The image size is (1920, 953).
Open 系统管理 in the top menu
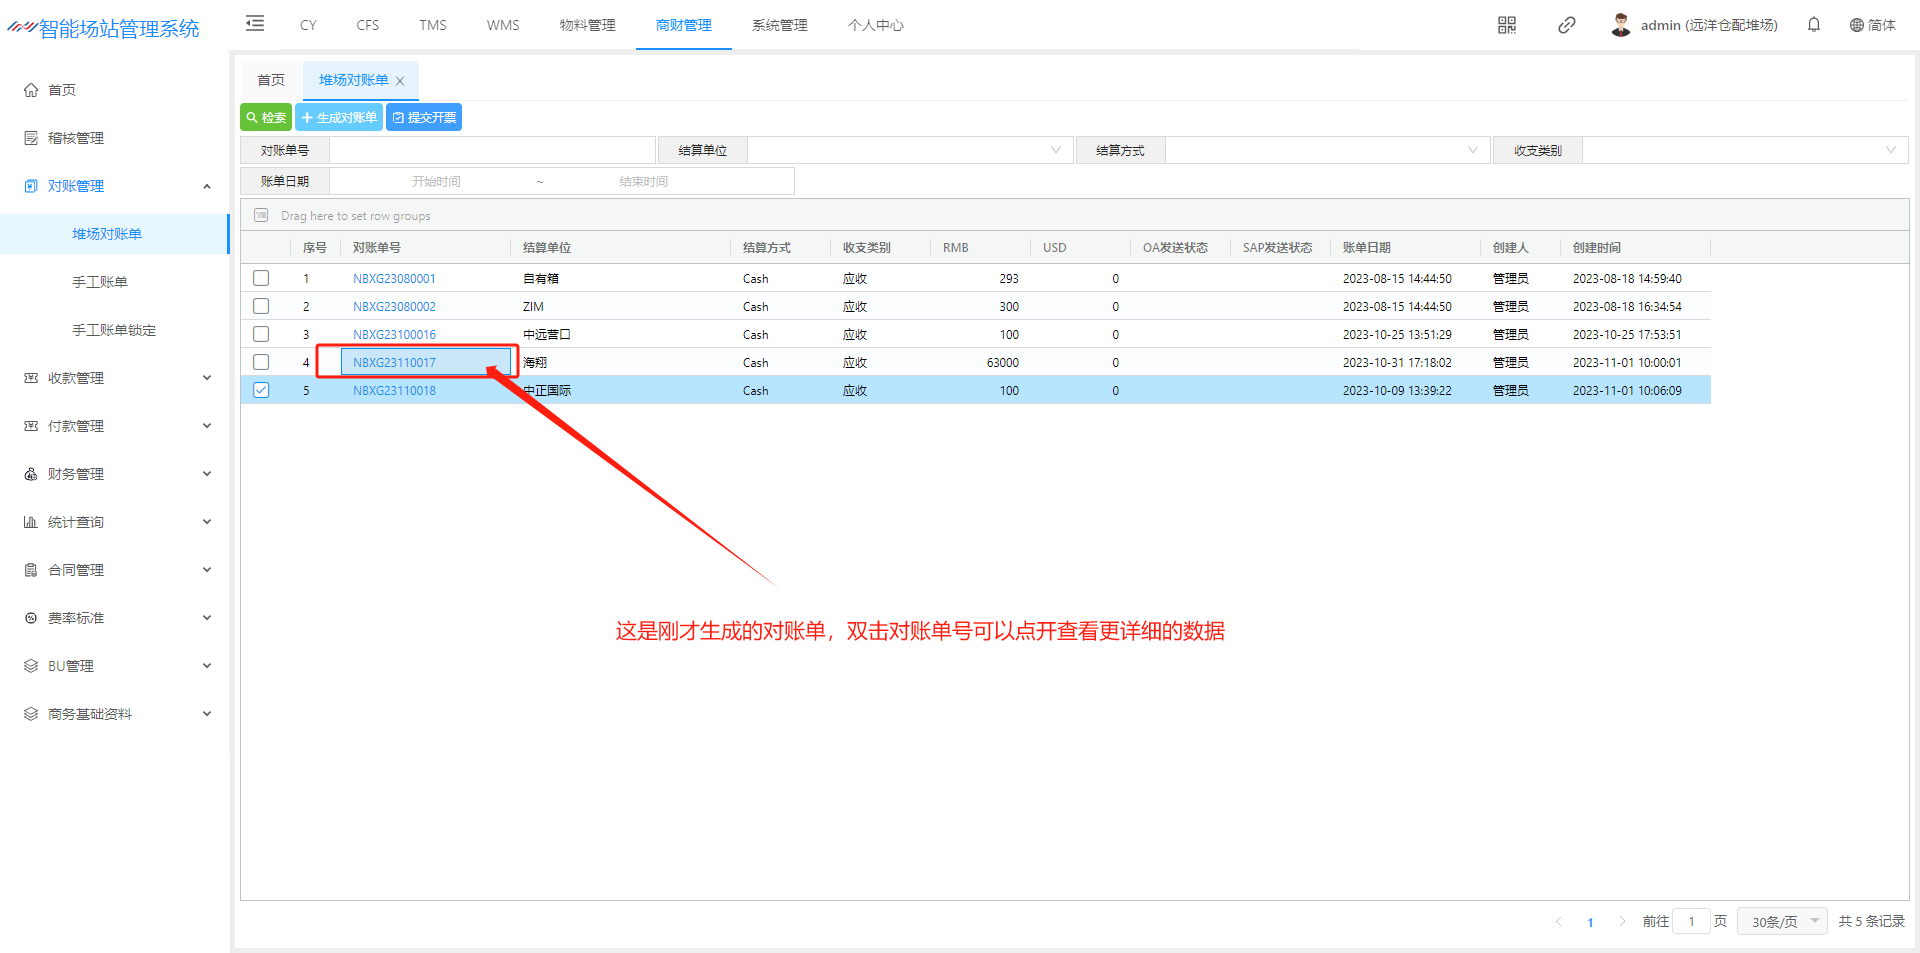pos(779,25)
